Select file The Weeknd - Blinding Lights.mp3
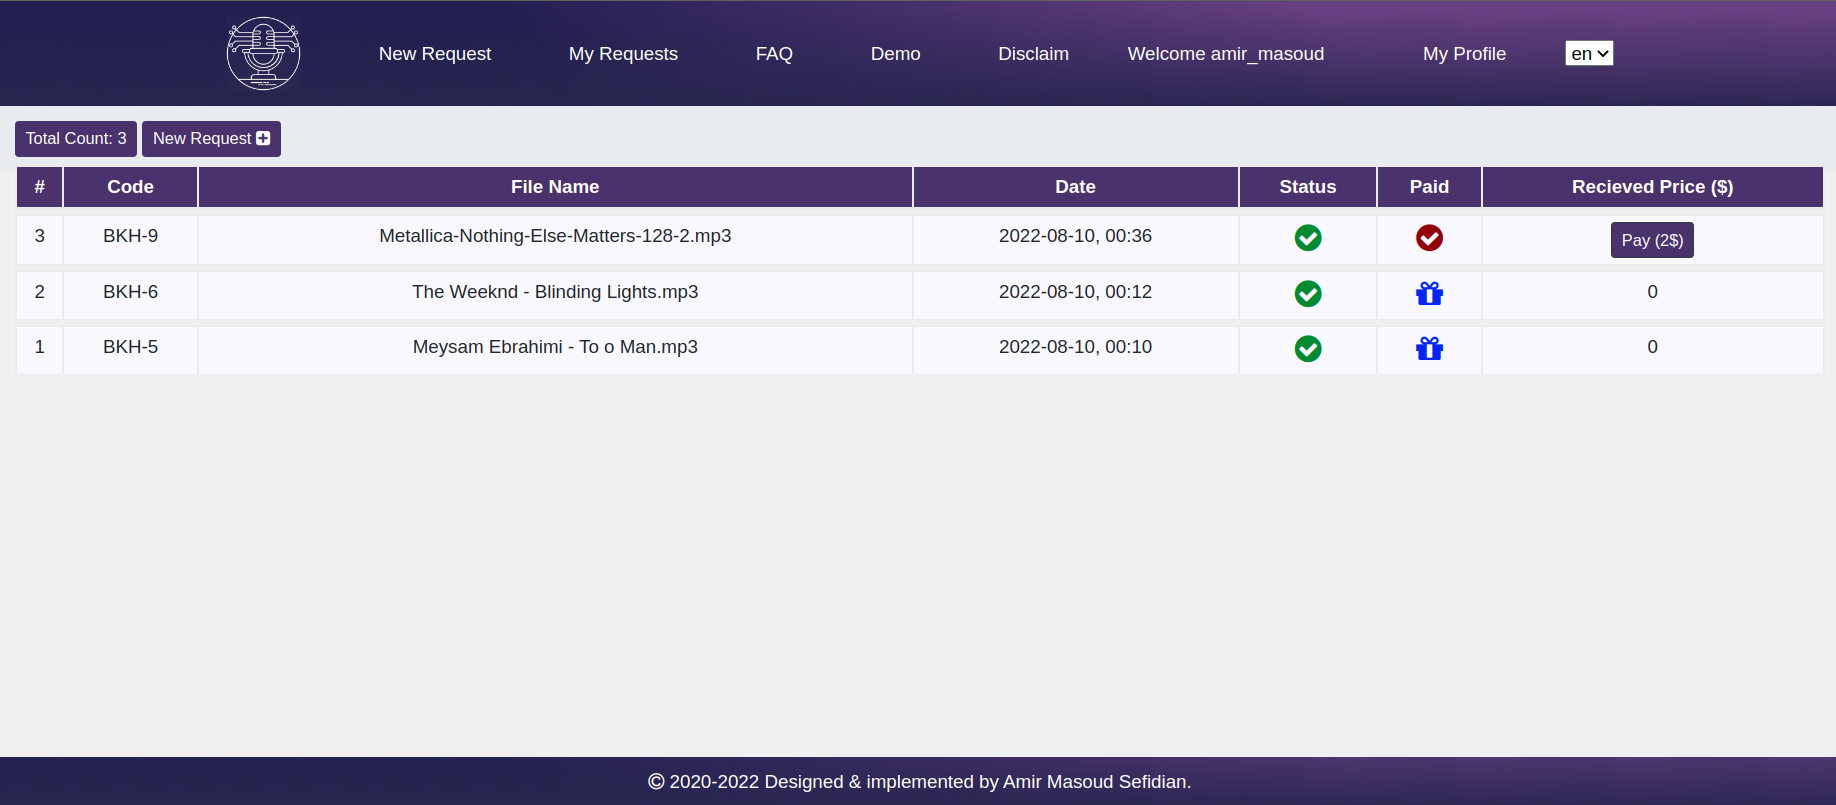 point(555,292)
